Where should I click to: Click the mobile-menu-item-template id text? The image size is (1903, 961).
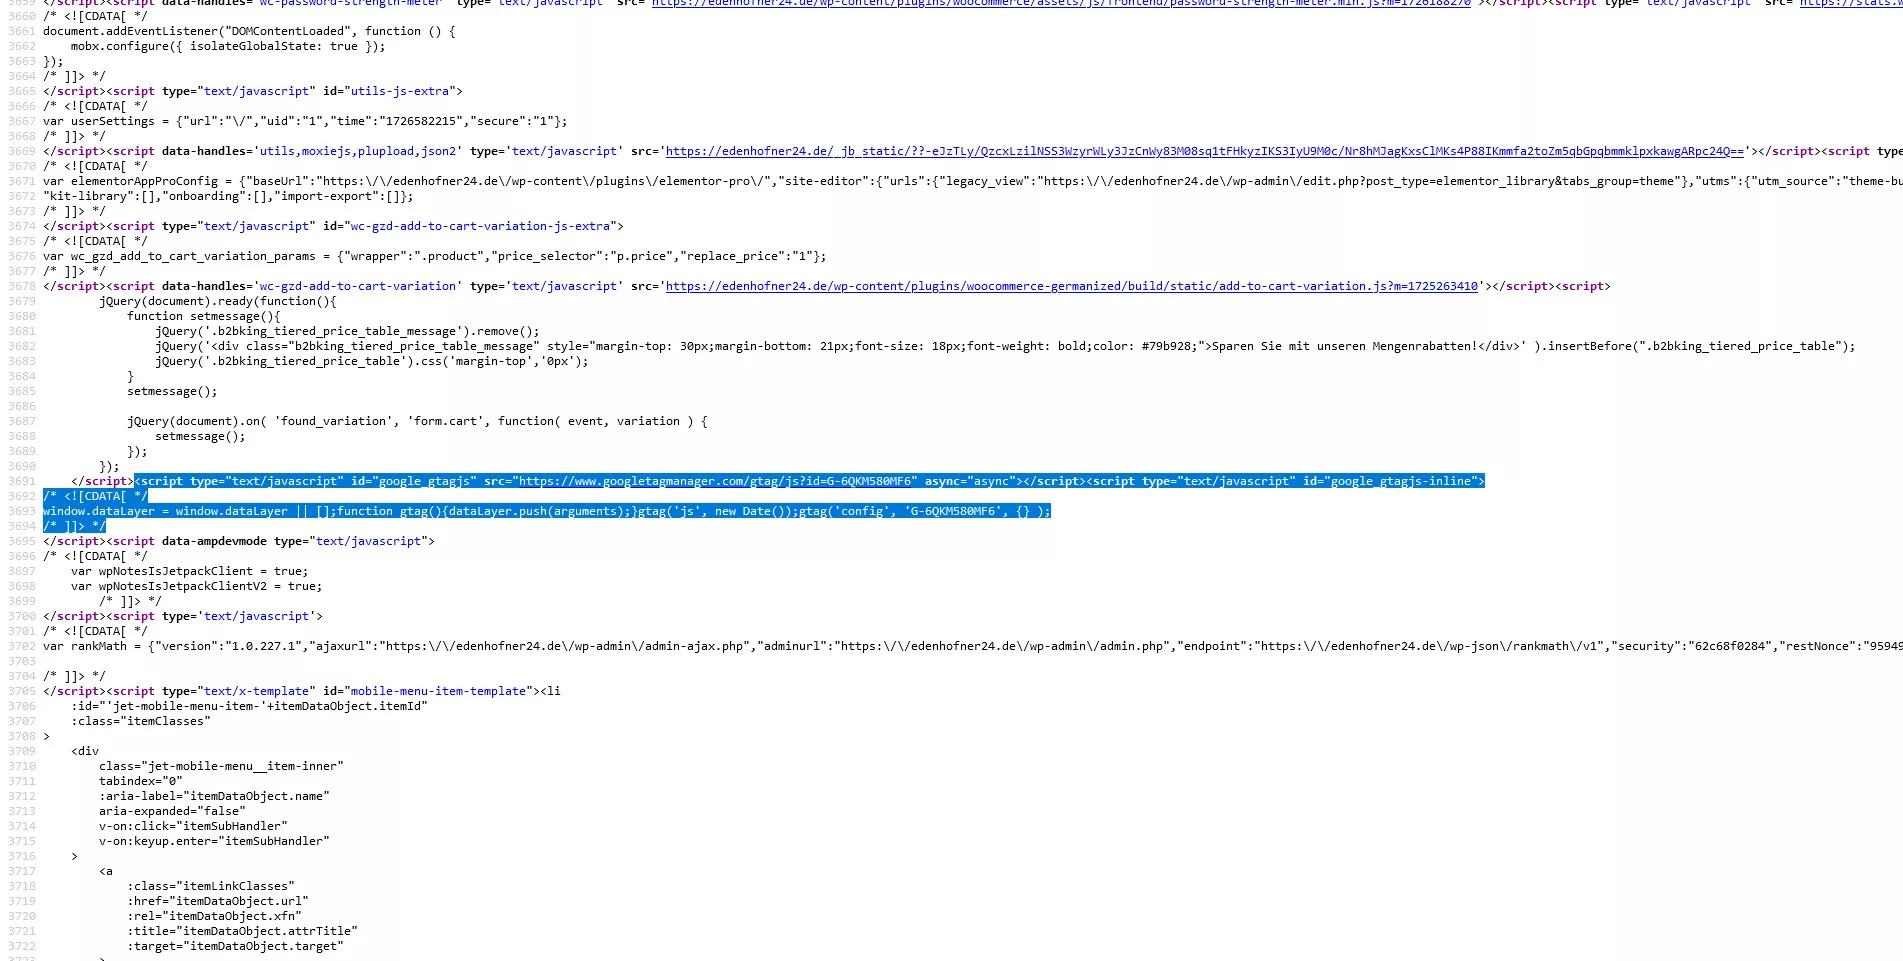(437, 691)
